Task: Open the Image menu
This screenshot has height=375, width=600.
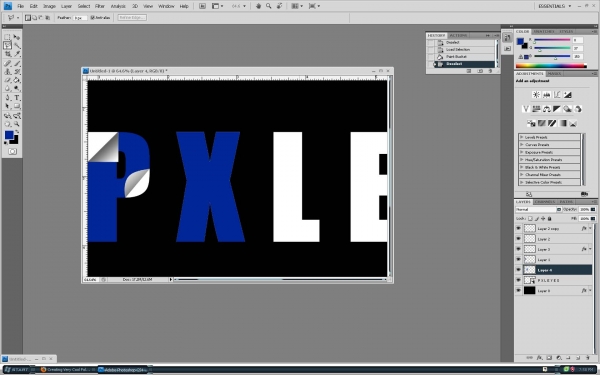Action: (x=49, y=6)
